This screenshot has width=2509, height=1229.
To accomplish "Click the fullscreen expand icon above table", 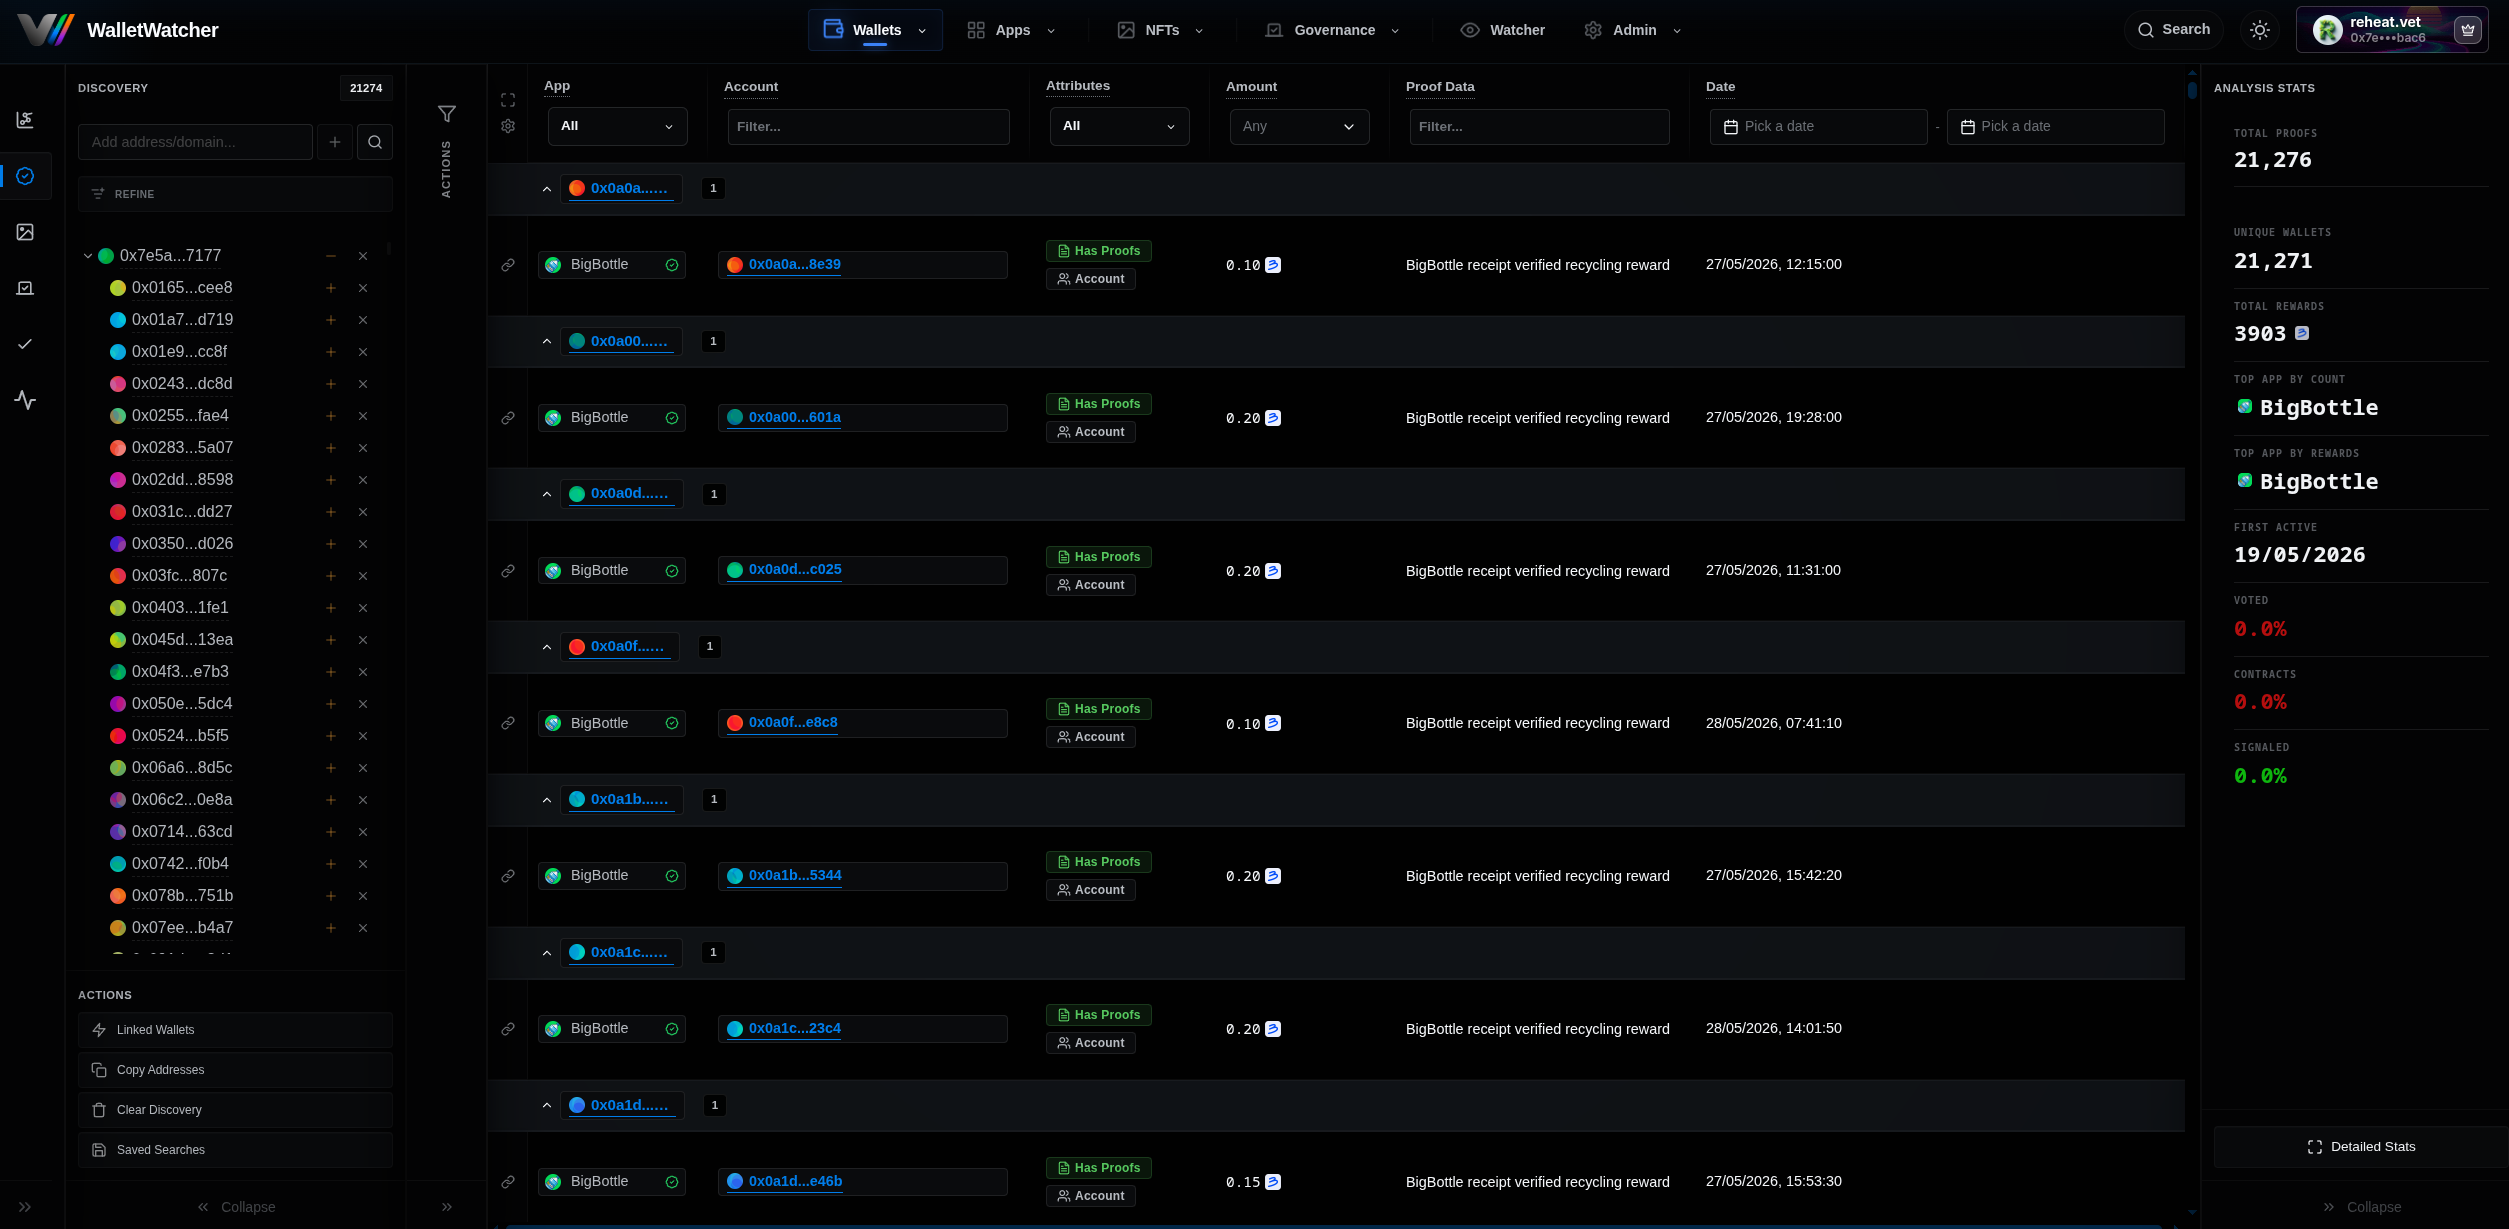I will (508, 100).
